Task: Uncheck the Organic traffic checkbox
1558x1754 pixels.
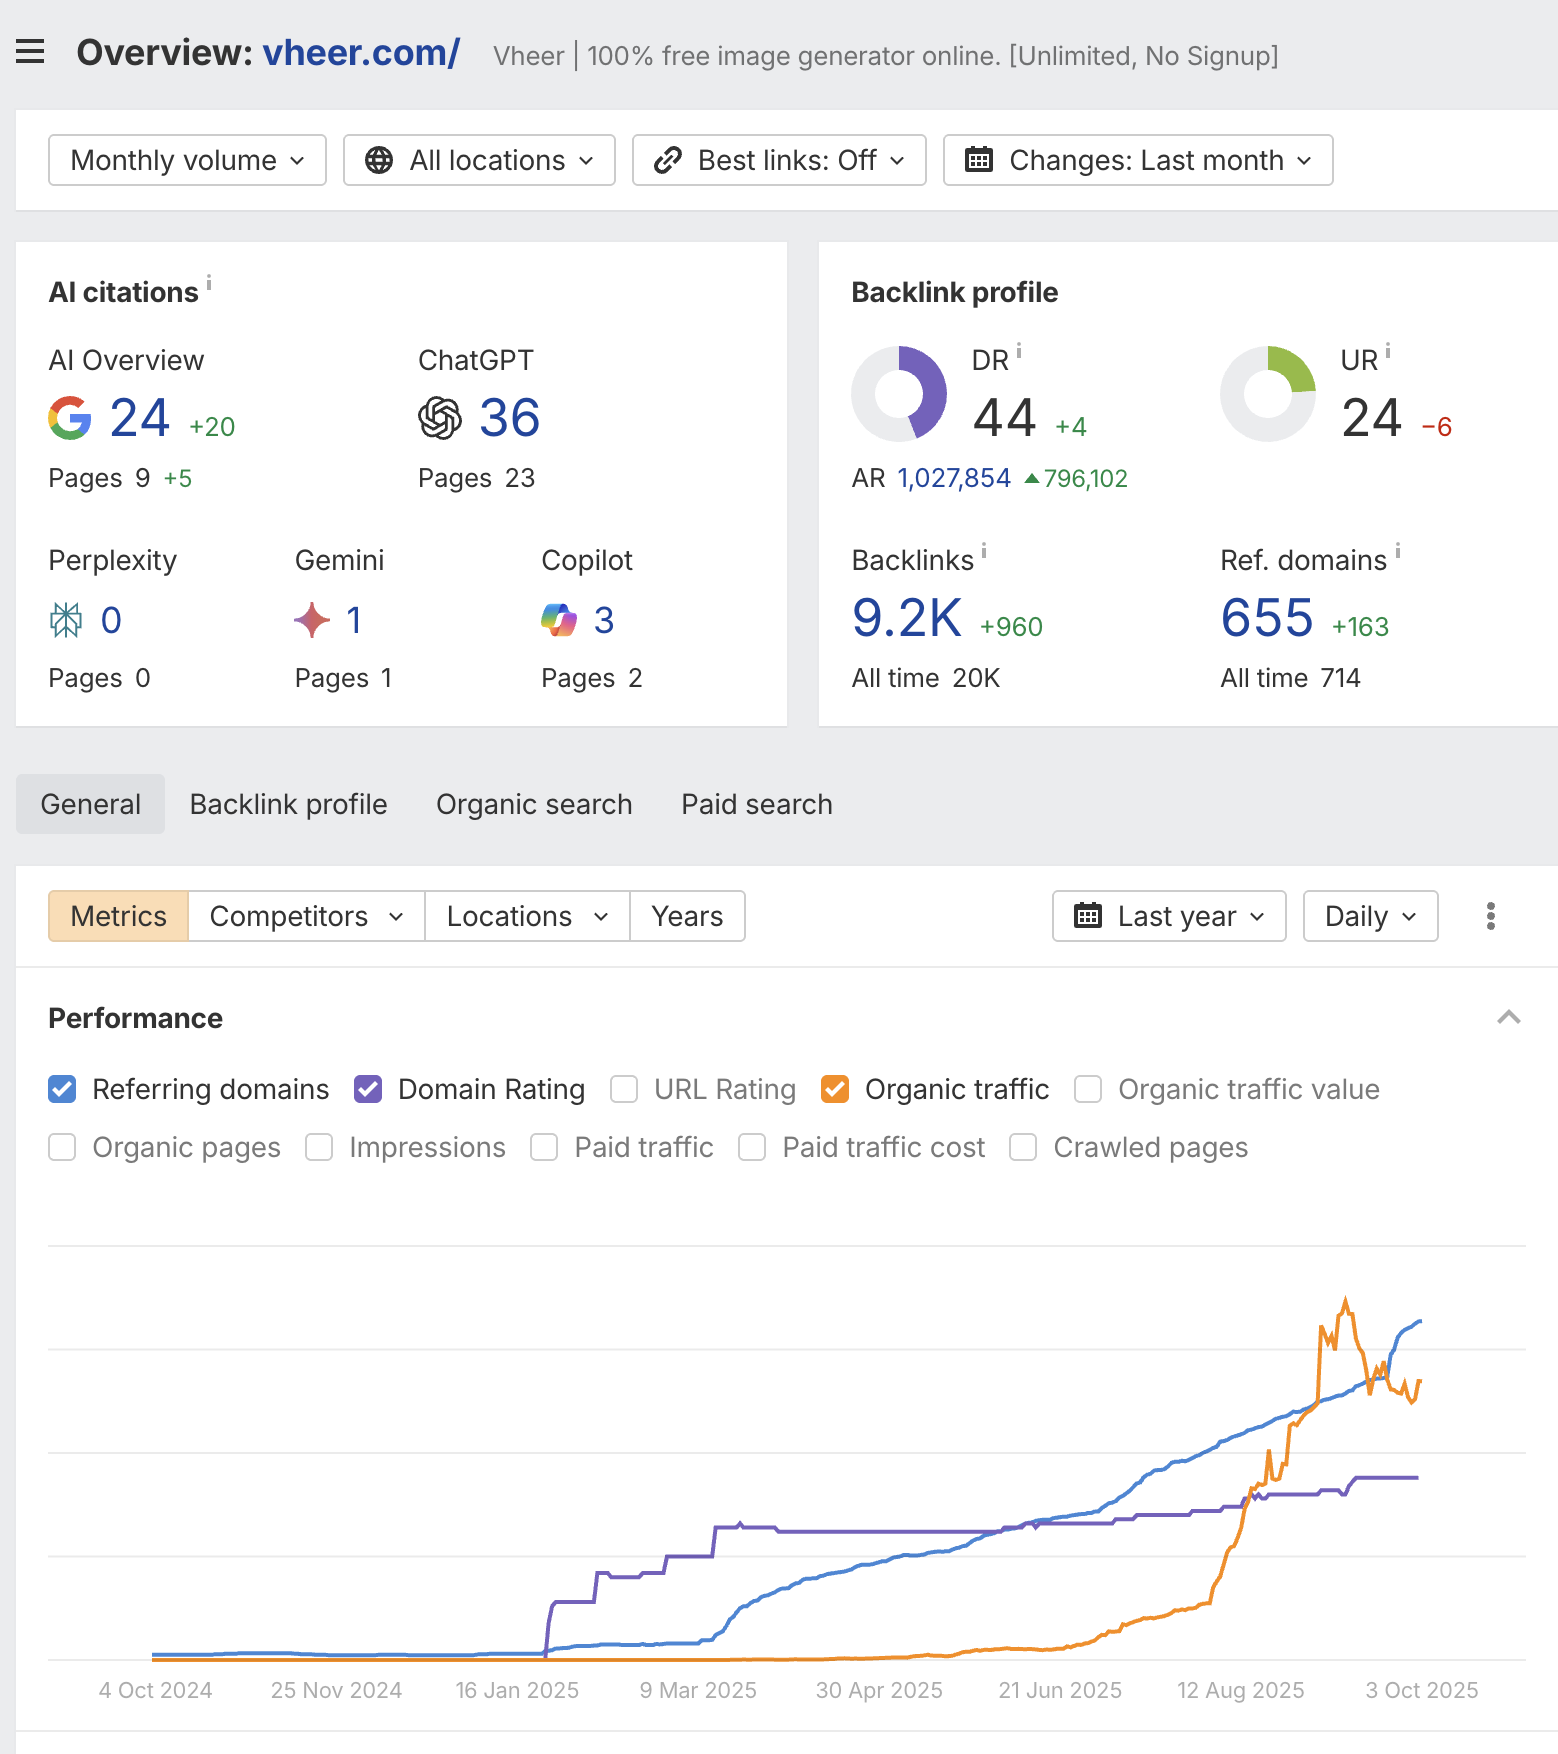Action: tap(835, 1089)
